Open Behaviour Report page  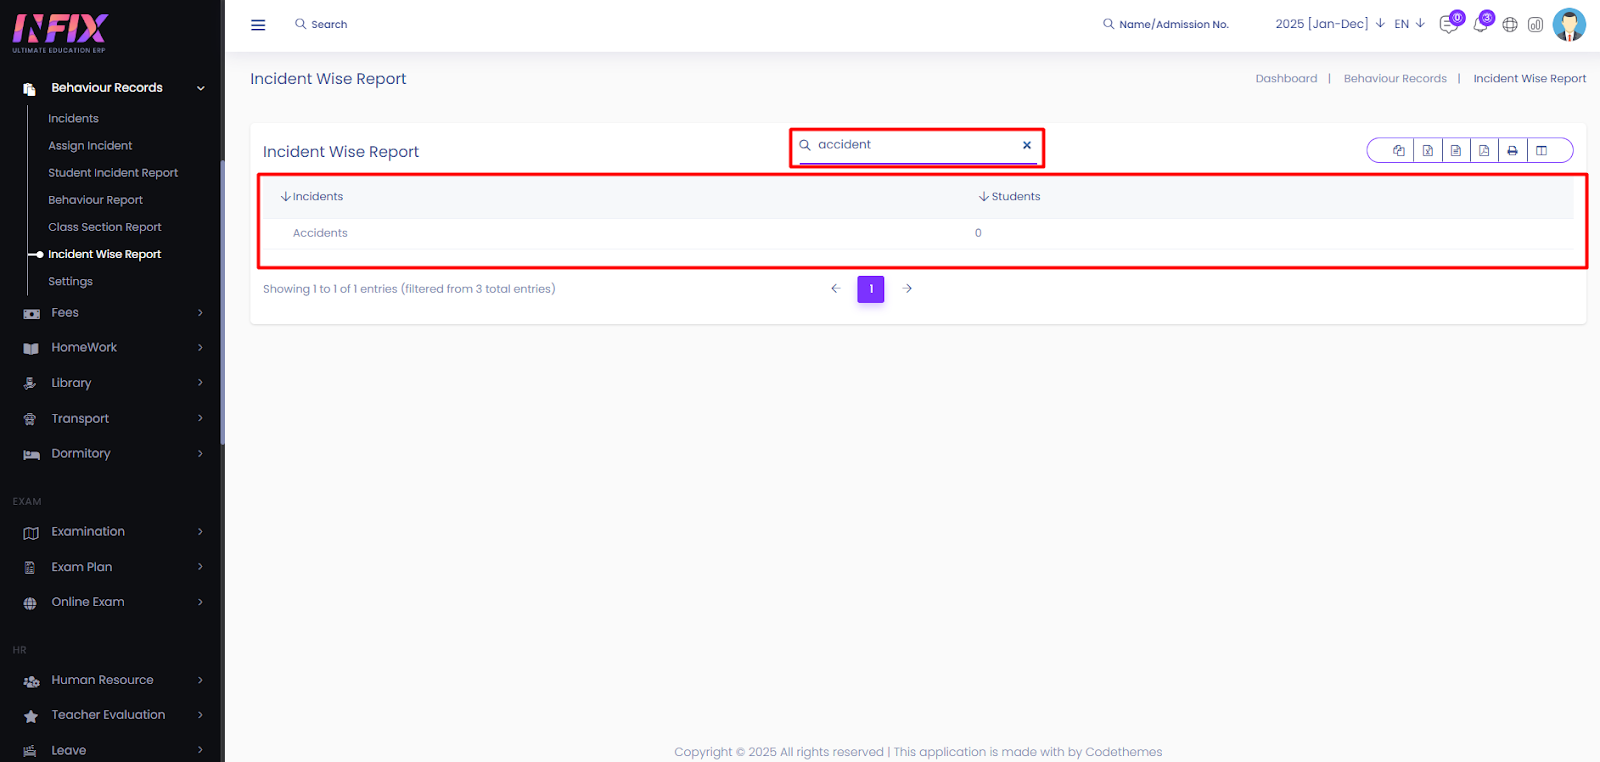[95, 200]
